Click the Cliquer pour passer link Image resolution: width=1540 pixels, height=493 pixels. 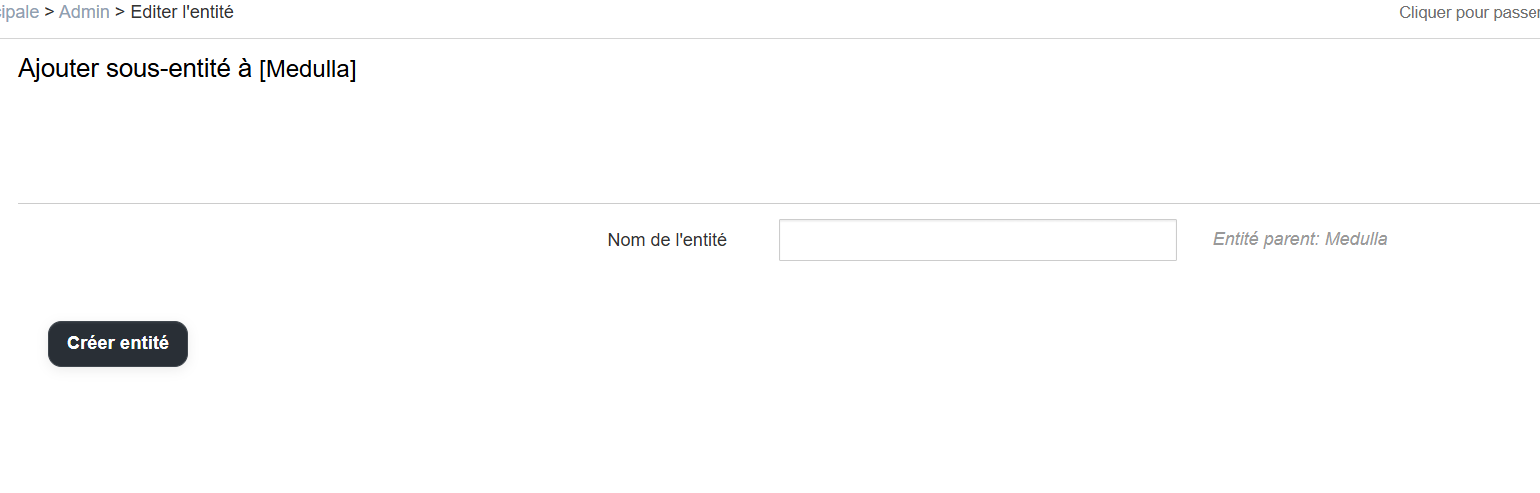1468,13
